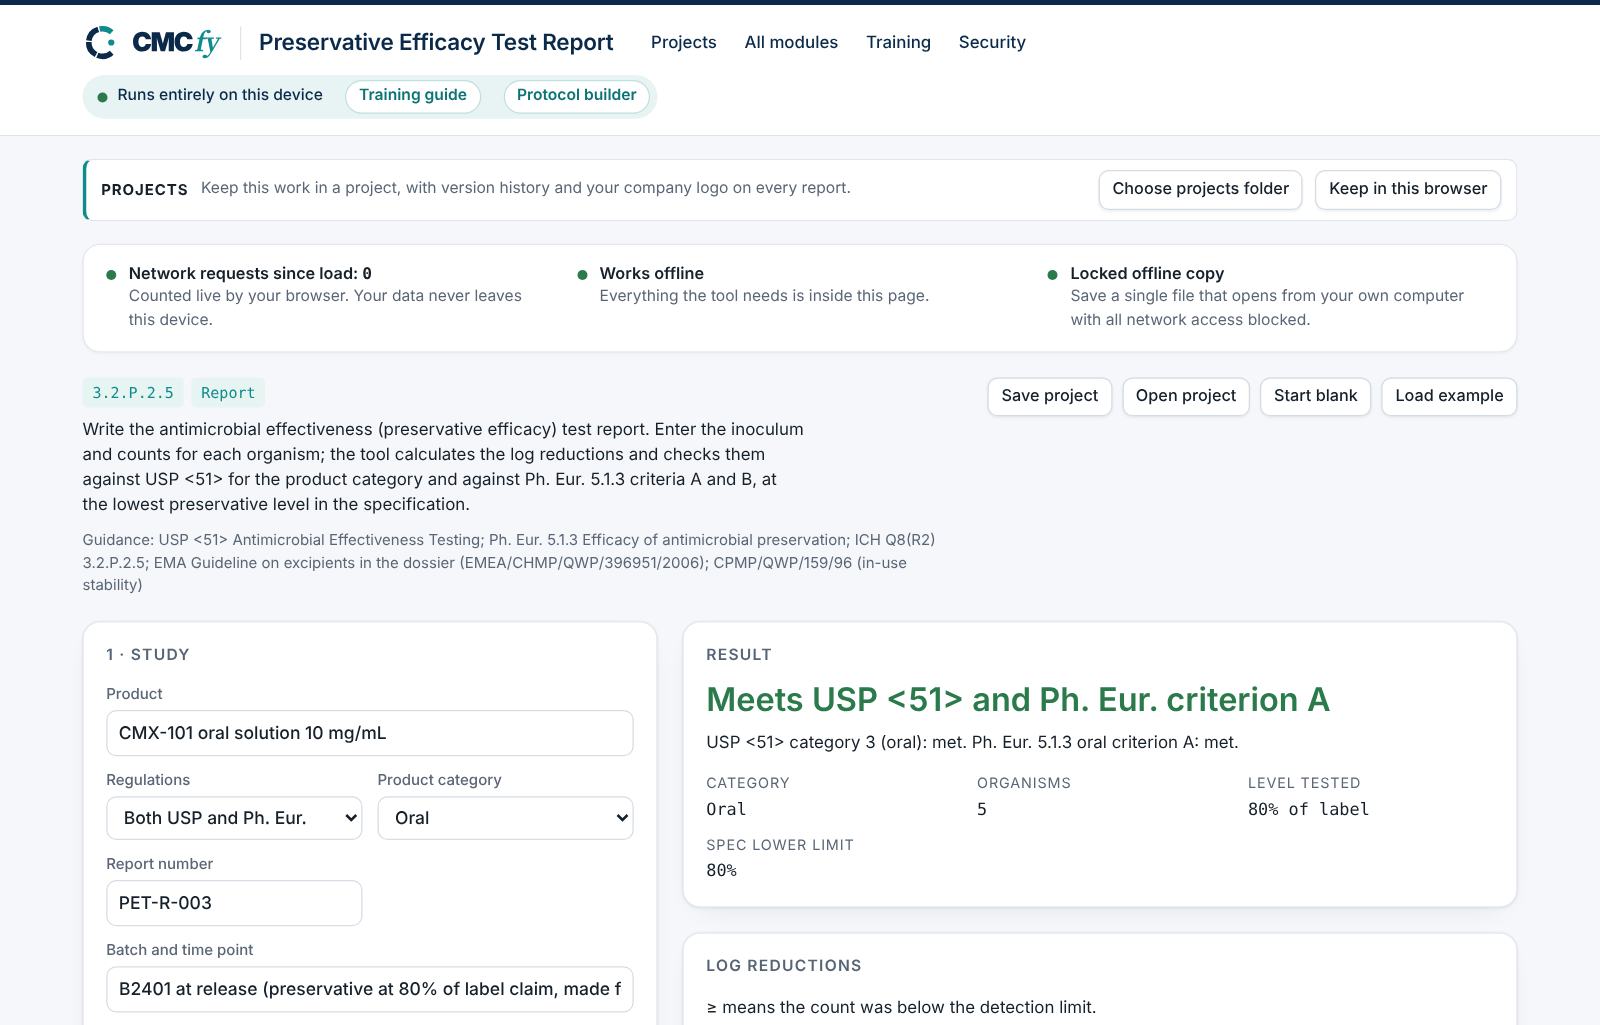Click the Batch and time point field

point(370,989)
